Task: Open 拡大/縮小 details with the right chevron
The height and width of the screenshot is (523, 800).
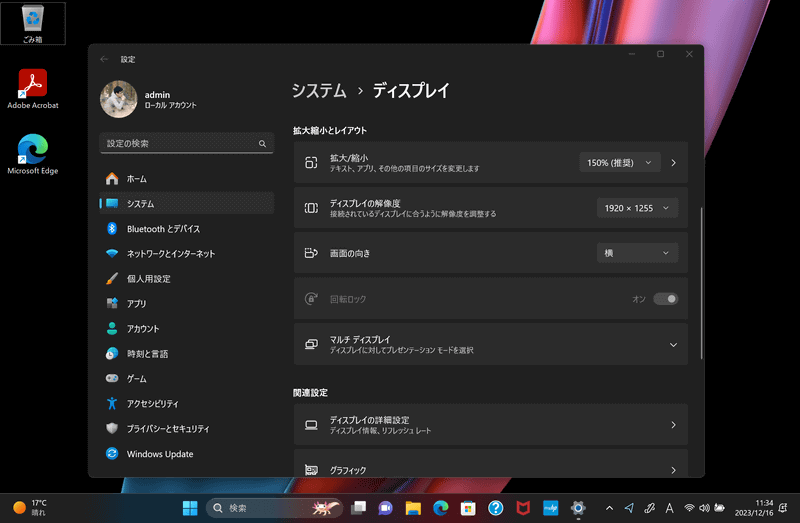Action: point(673,163)
